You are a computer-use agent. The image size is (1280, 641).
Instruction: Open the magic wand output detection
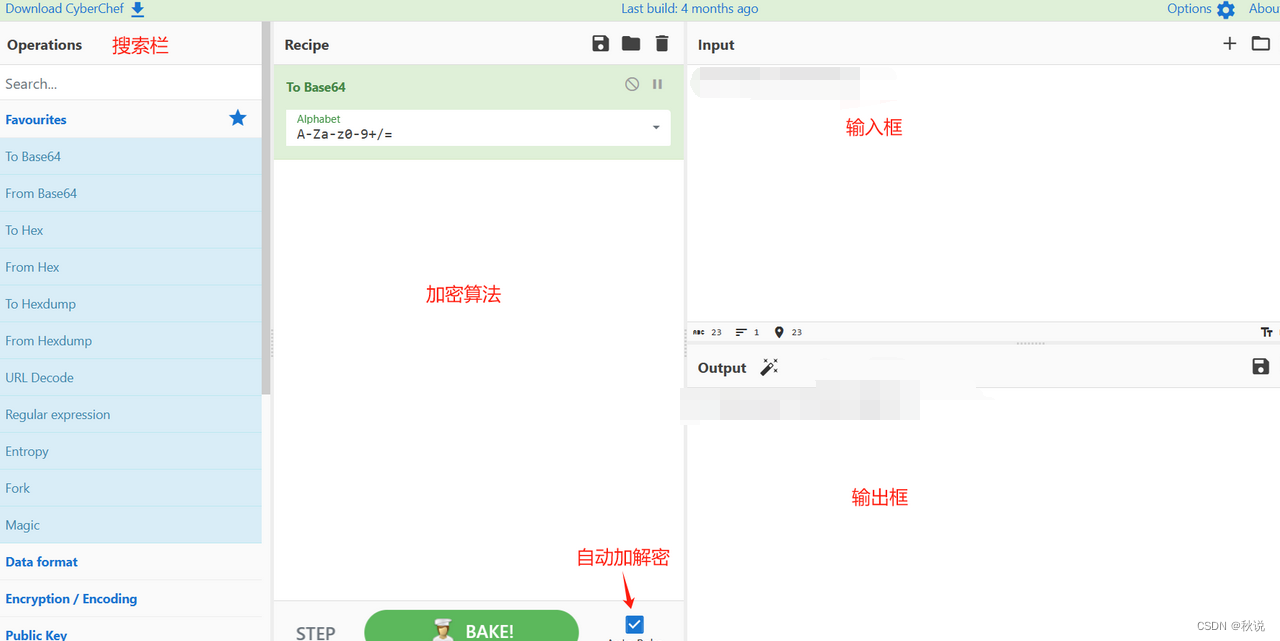pyautogui.click(x=769, y=367)
